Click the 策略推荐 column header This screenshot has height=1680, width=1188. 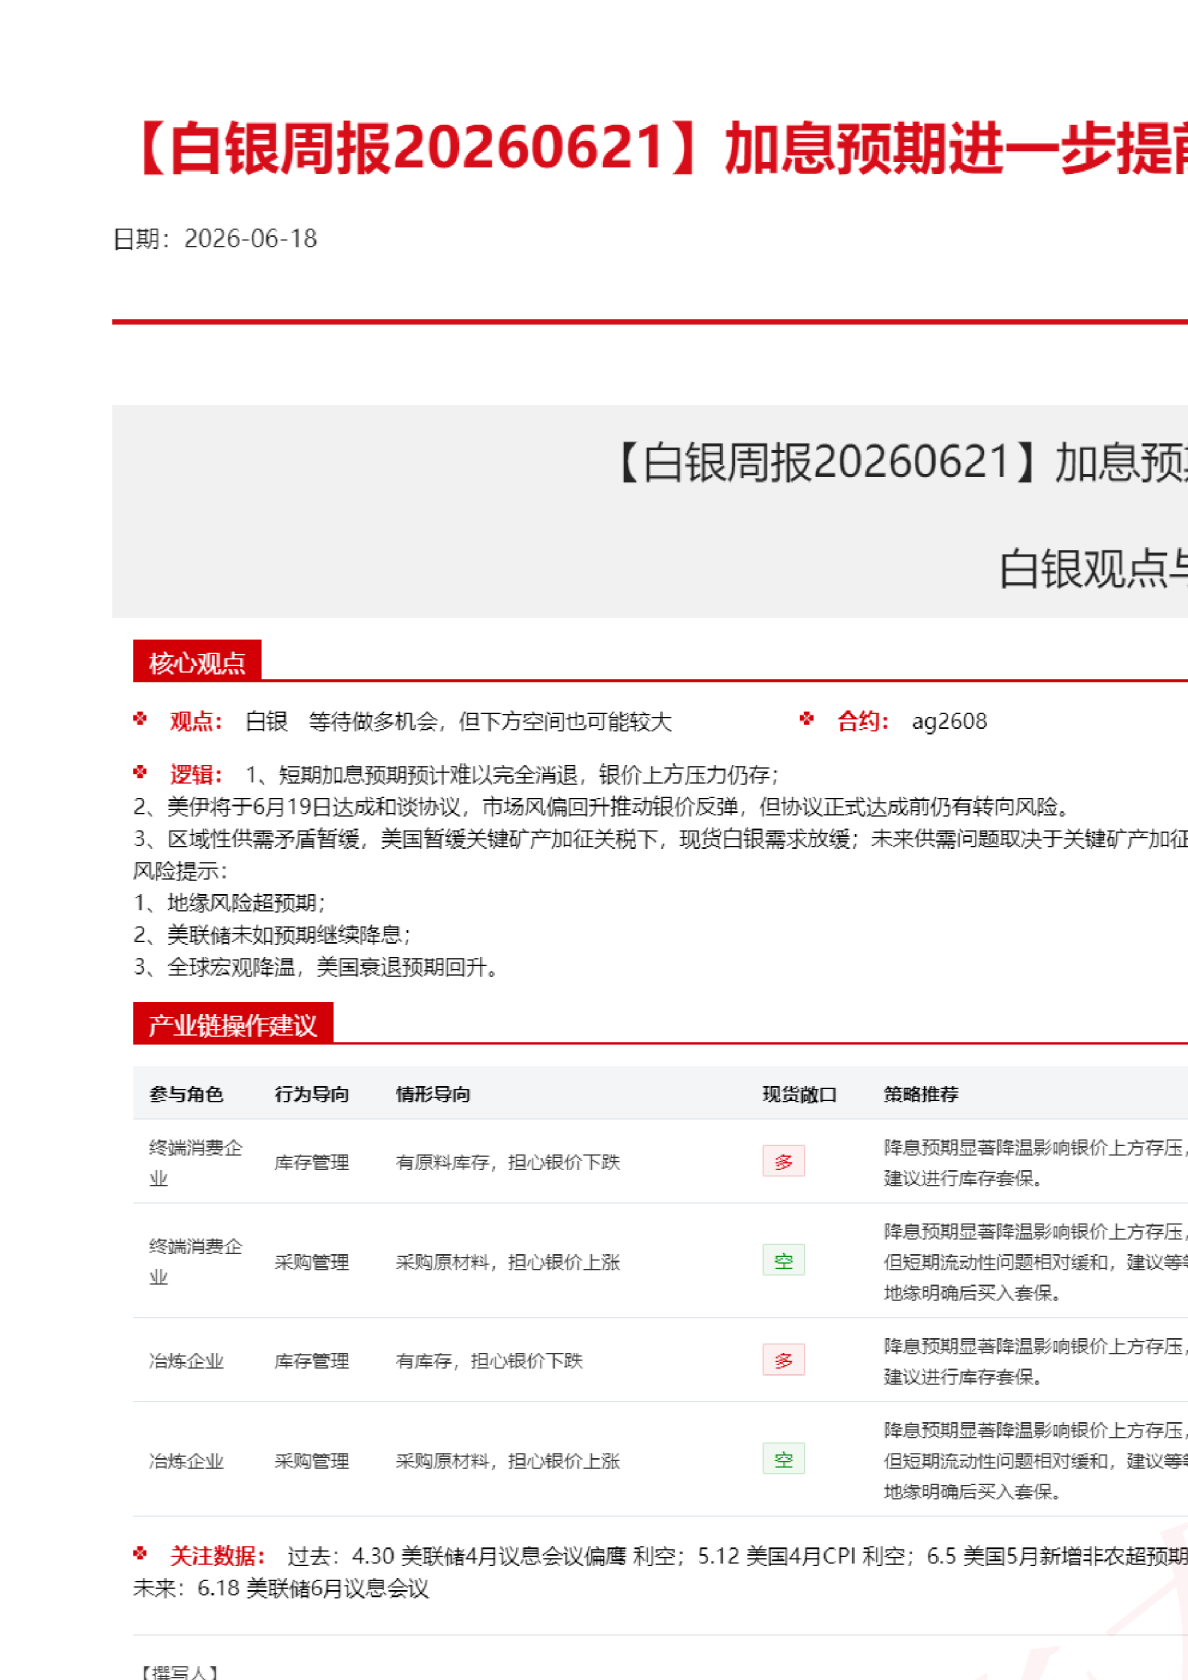[x=921, y=1094]
